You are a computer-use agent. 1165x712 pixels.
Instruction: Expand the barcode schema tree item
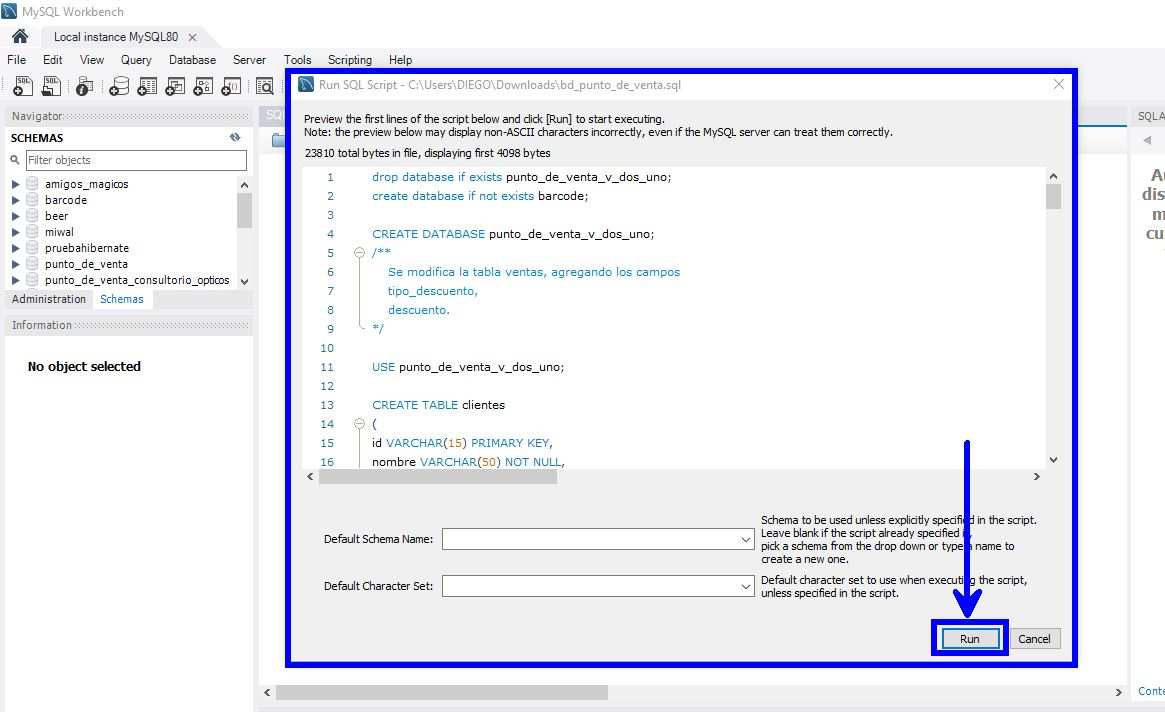(14, 199)
